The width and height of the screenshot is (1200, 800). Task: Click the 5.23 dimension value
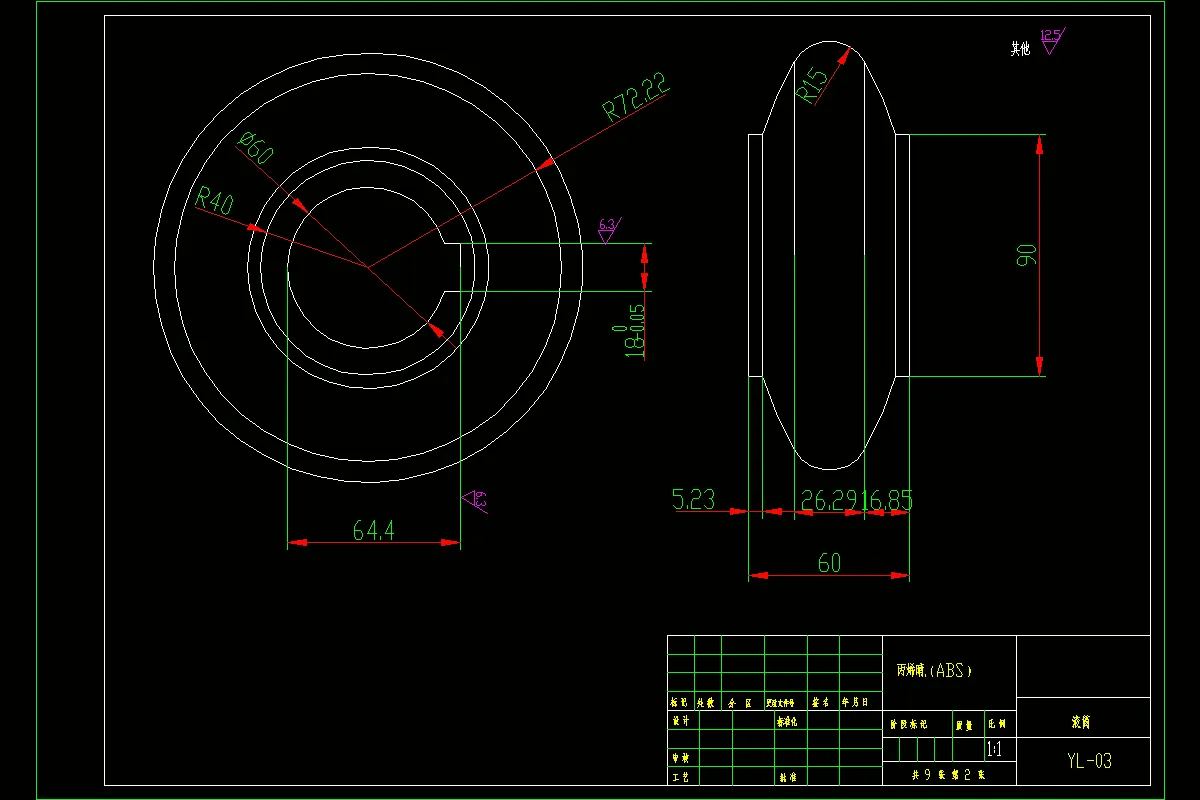694,499
